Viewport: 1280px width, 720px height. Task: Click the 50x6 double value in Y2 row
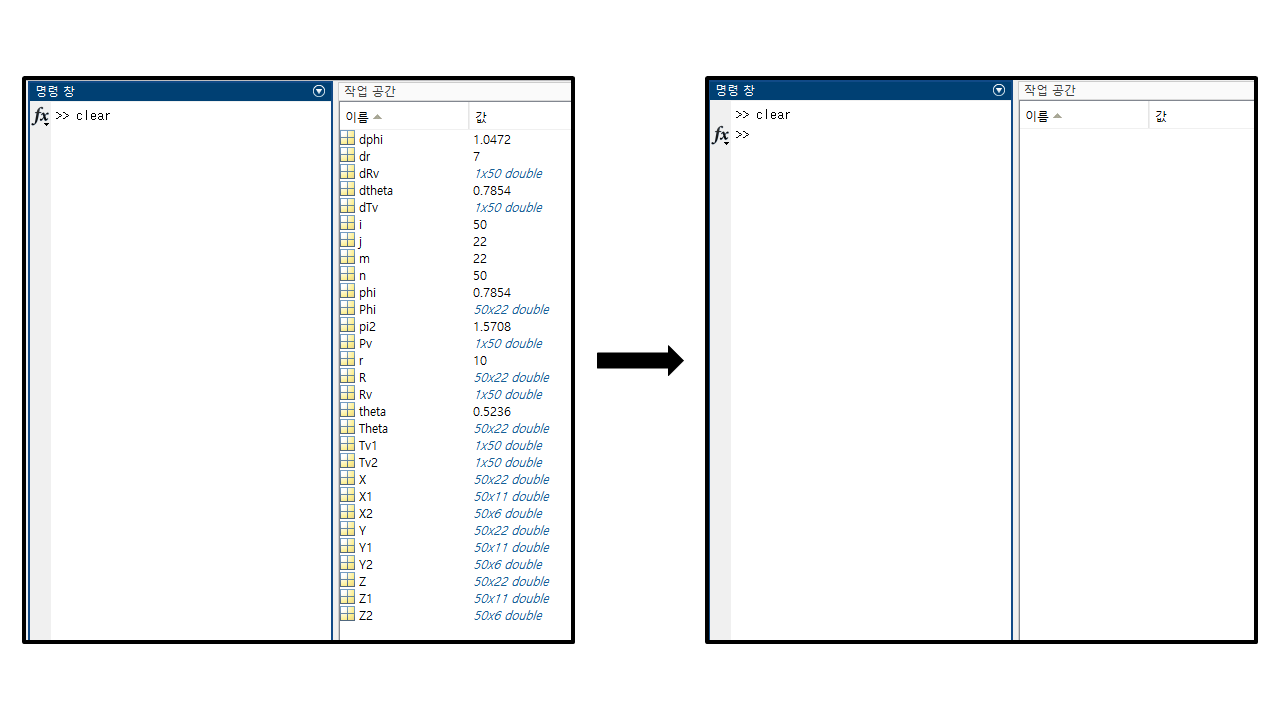(508, 564)
